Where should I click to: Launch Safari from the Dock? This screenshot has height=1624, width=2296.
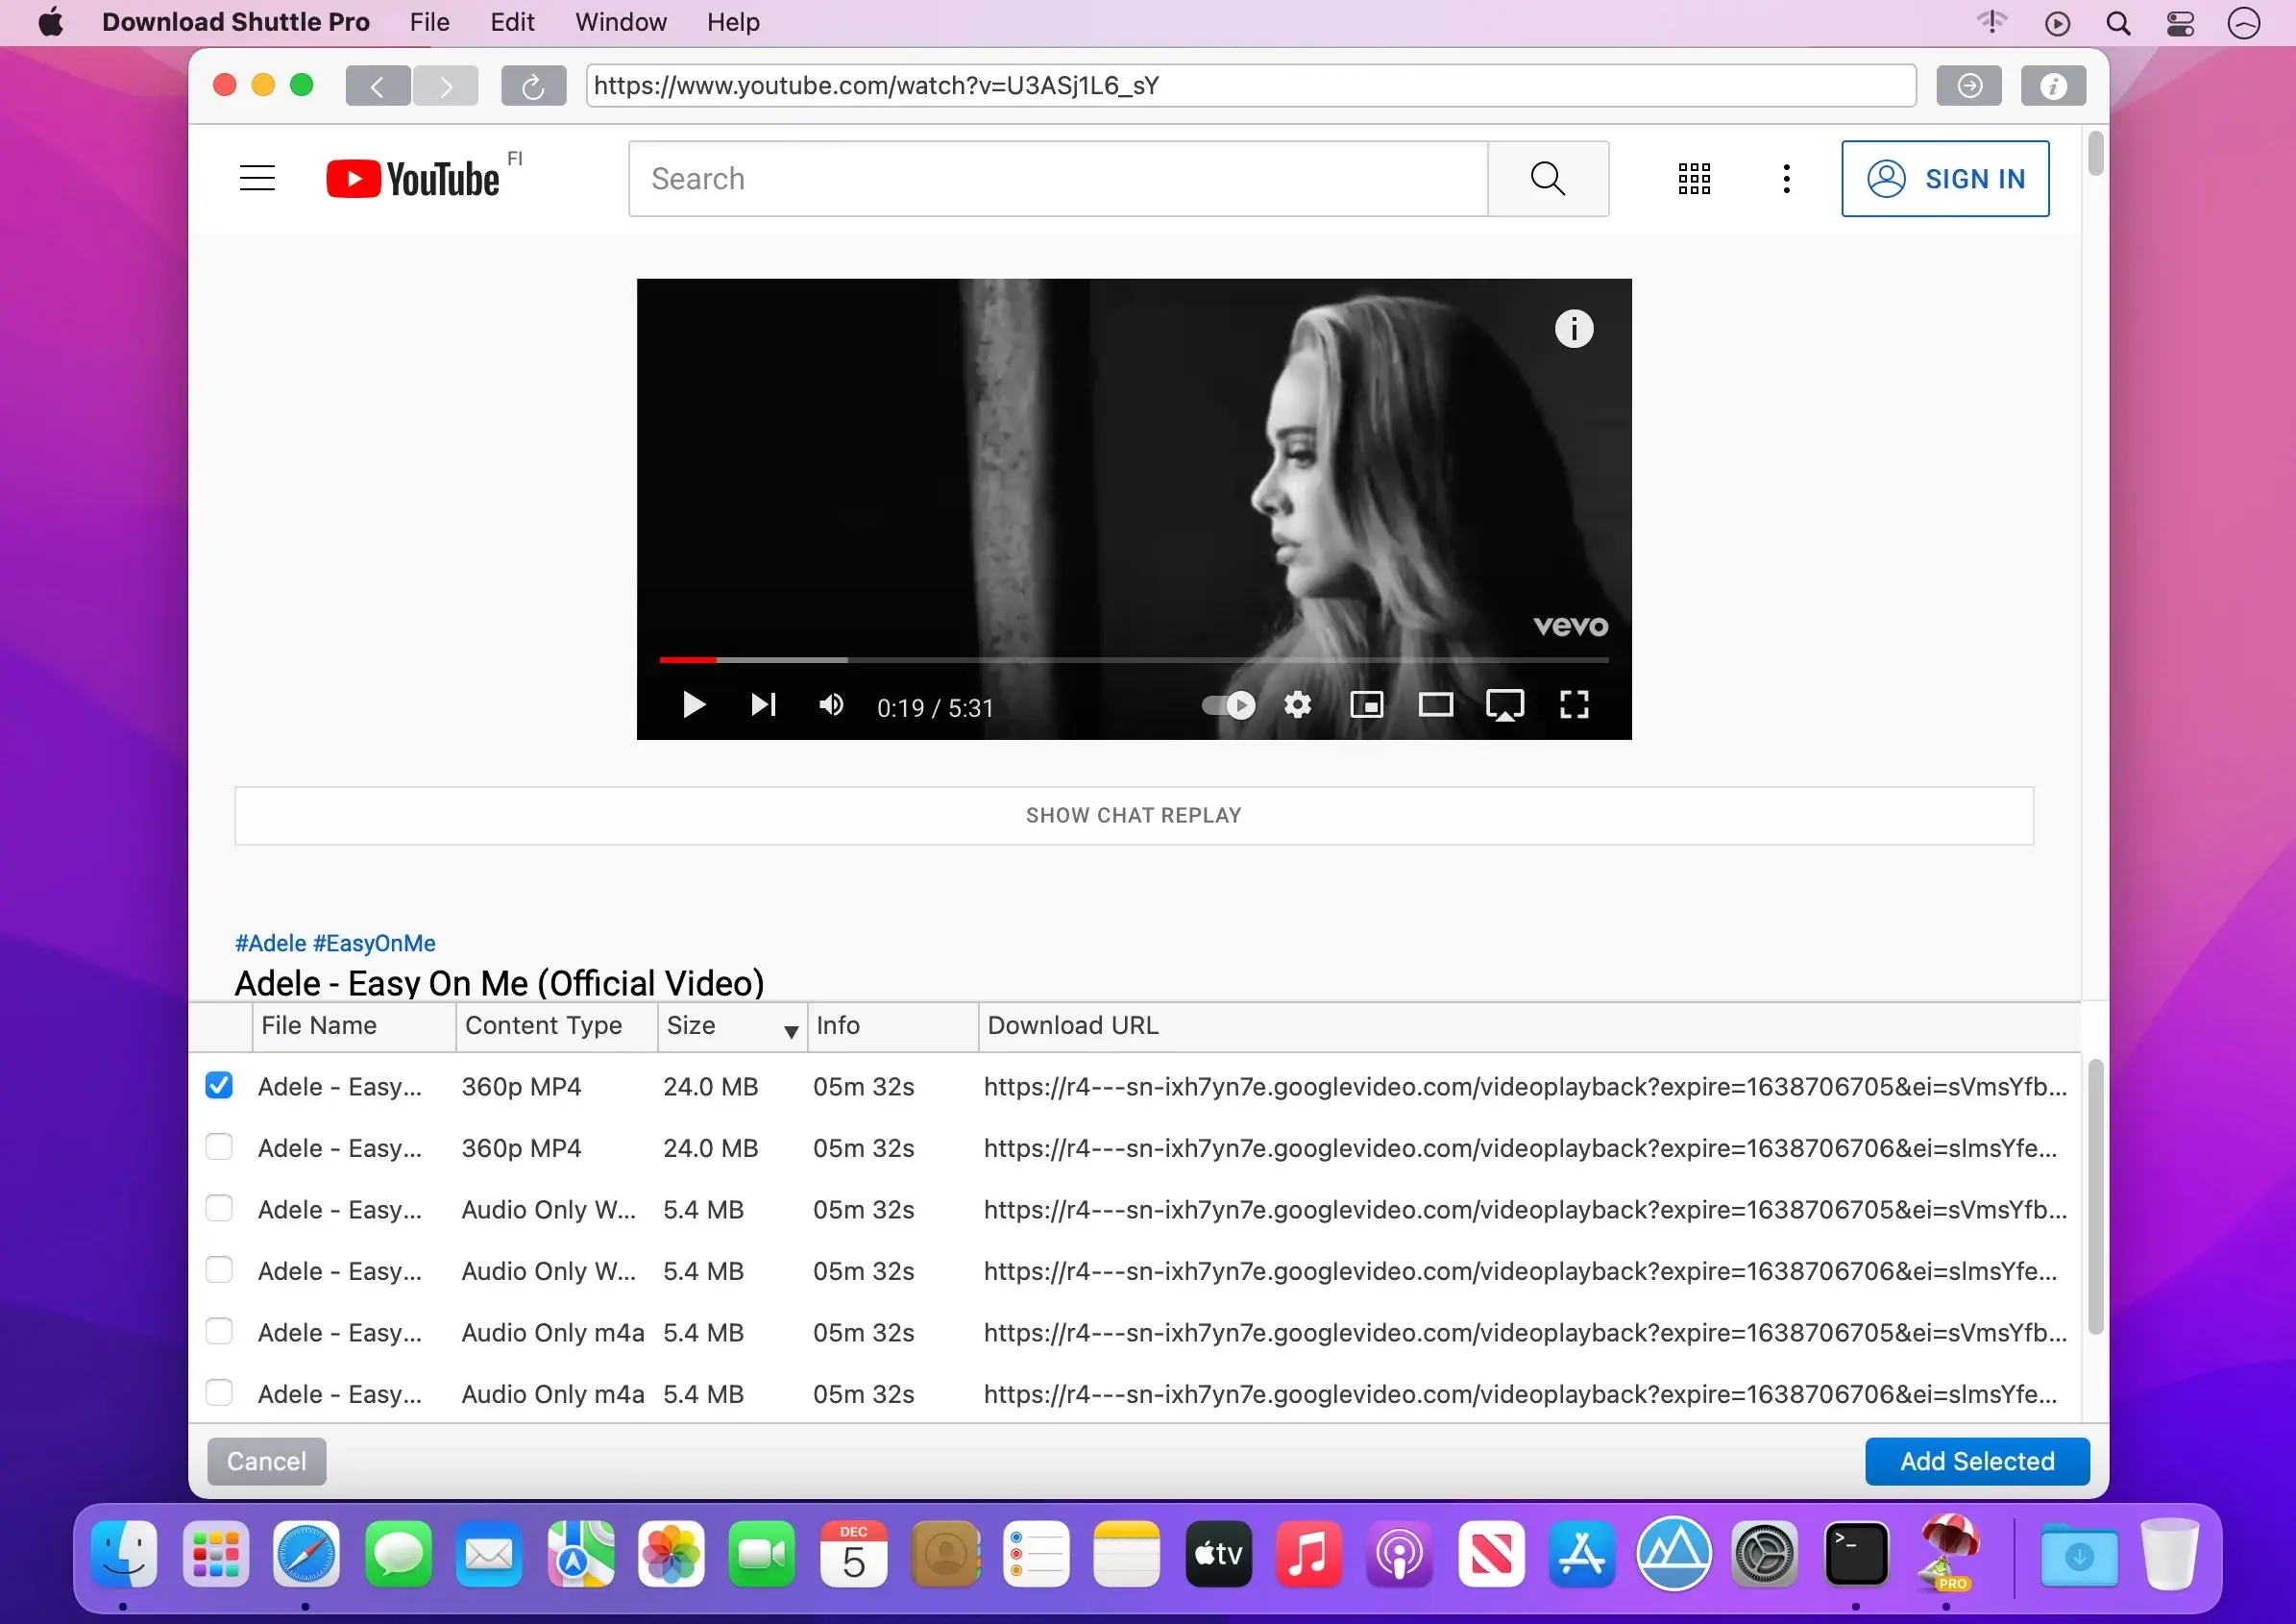(x=306, y=1554)
